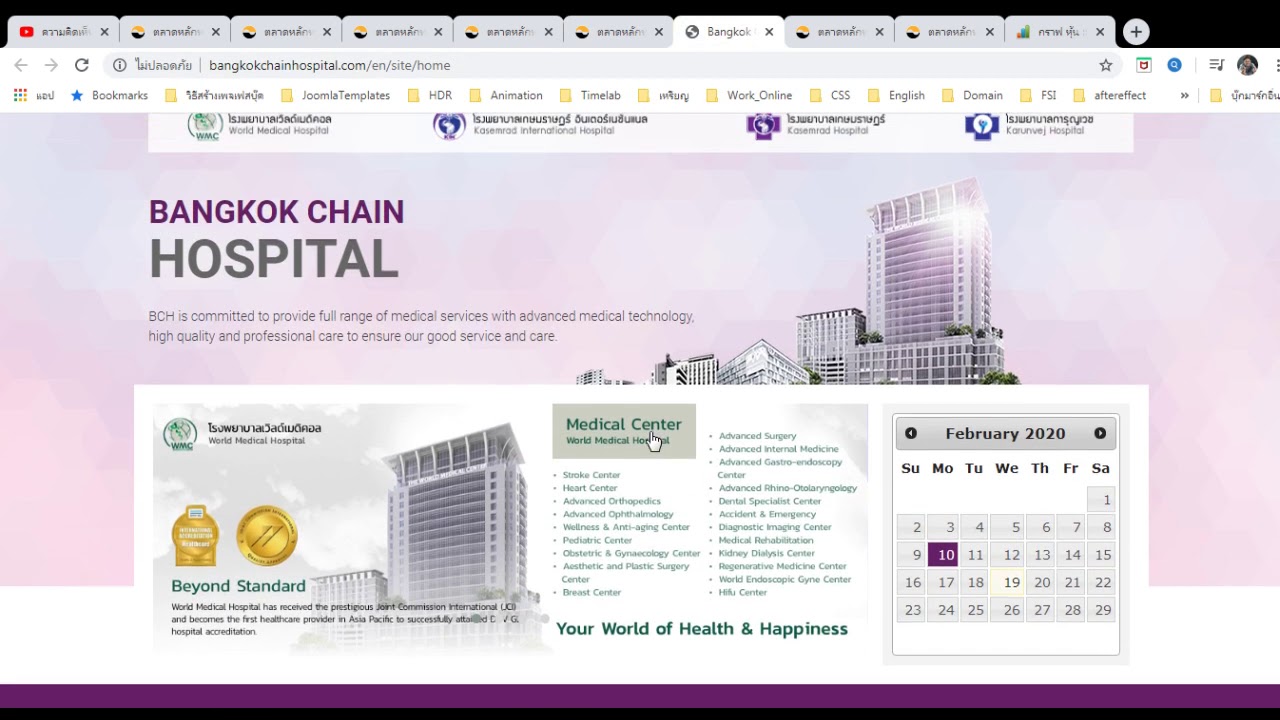Screen dimensions: 1280x720
Task: Go to previous month in calendar
Action: pyautogui.click(x=911, y=433)
